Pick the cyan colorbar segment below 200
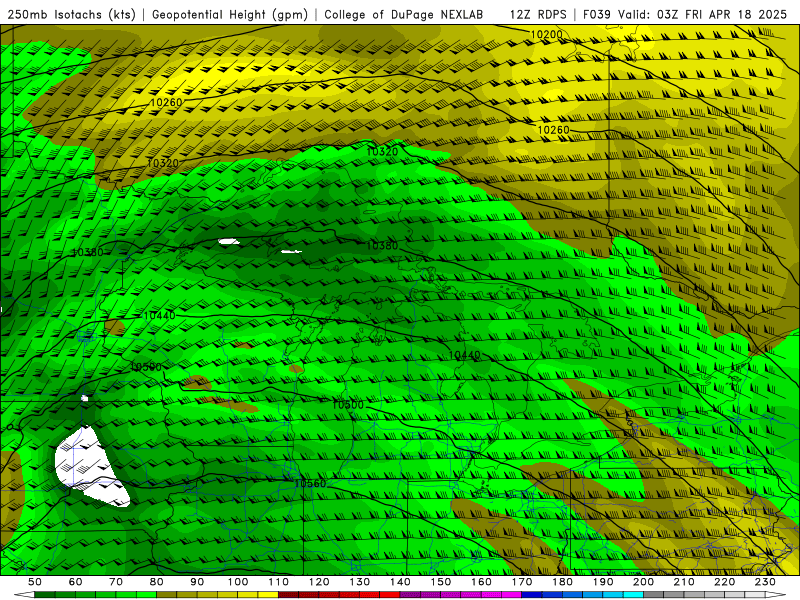The image size is (800, 600). pyautogui.click(x=633, y=595)
